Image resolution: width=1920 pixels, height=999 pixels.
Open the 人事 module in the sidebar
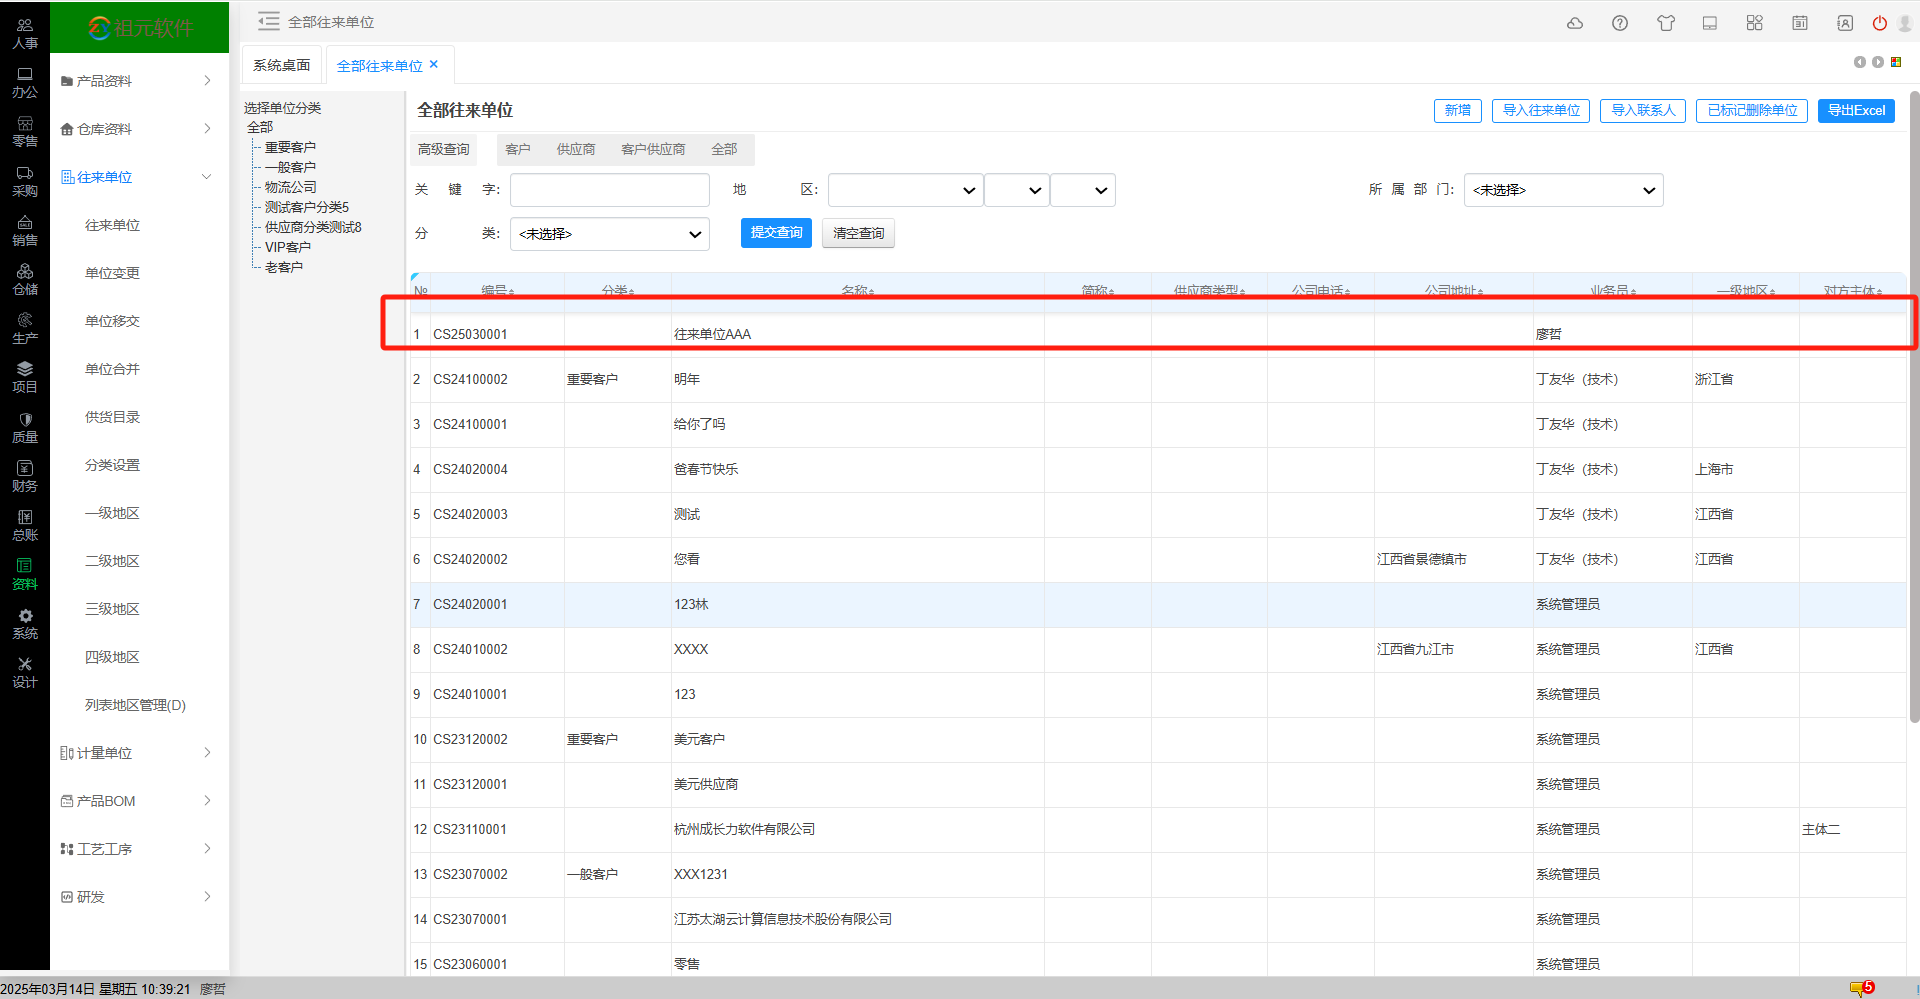click(25, 33)
